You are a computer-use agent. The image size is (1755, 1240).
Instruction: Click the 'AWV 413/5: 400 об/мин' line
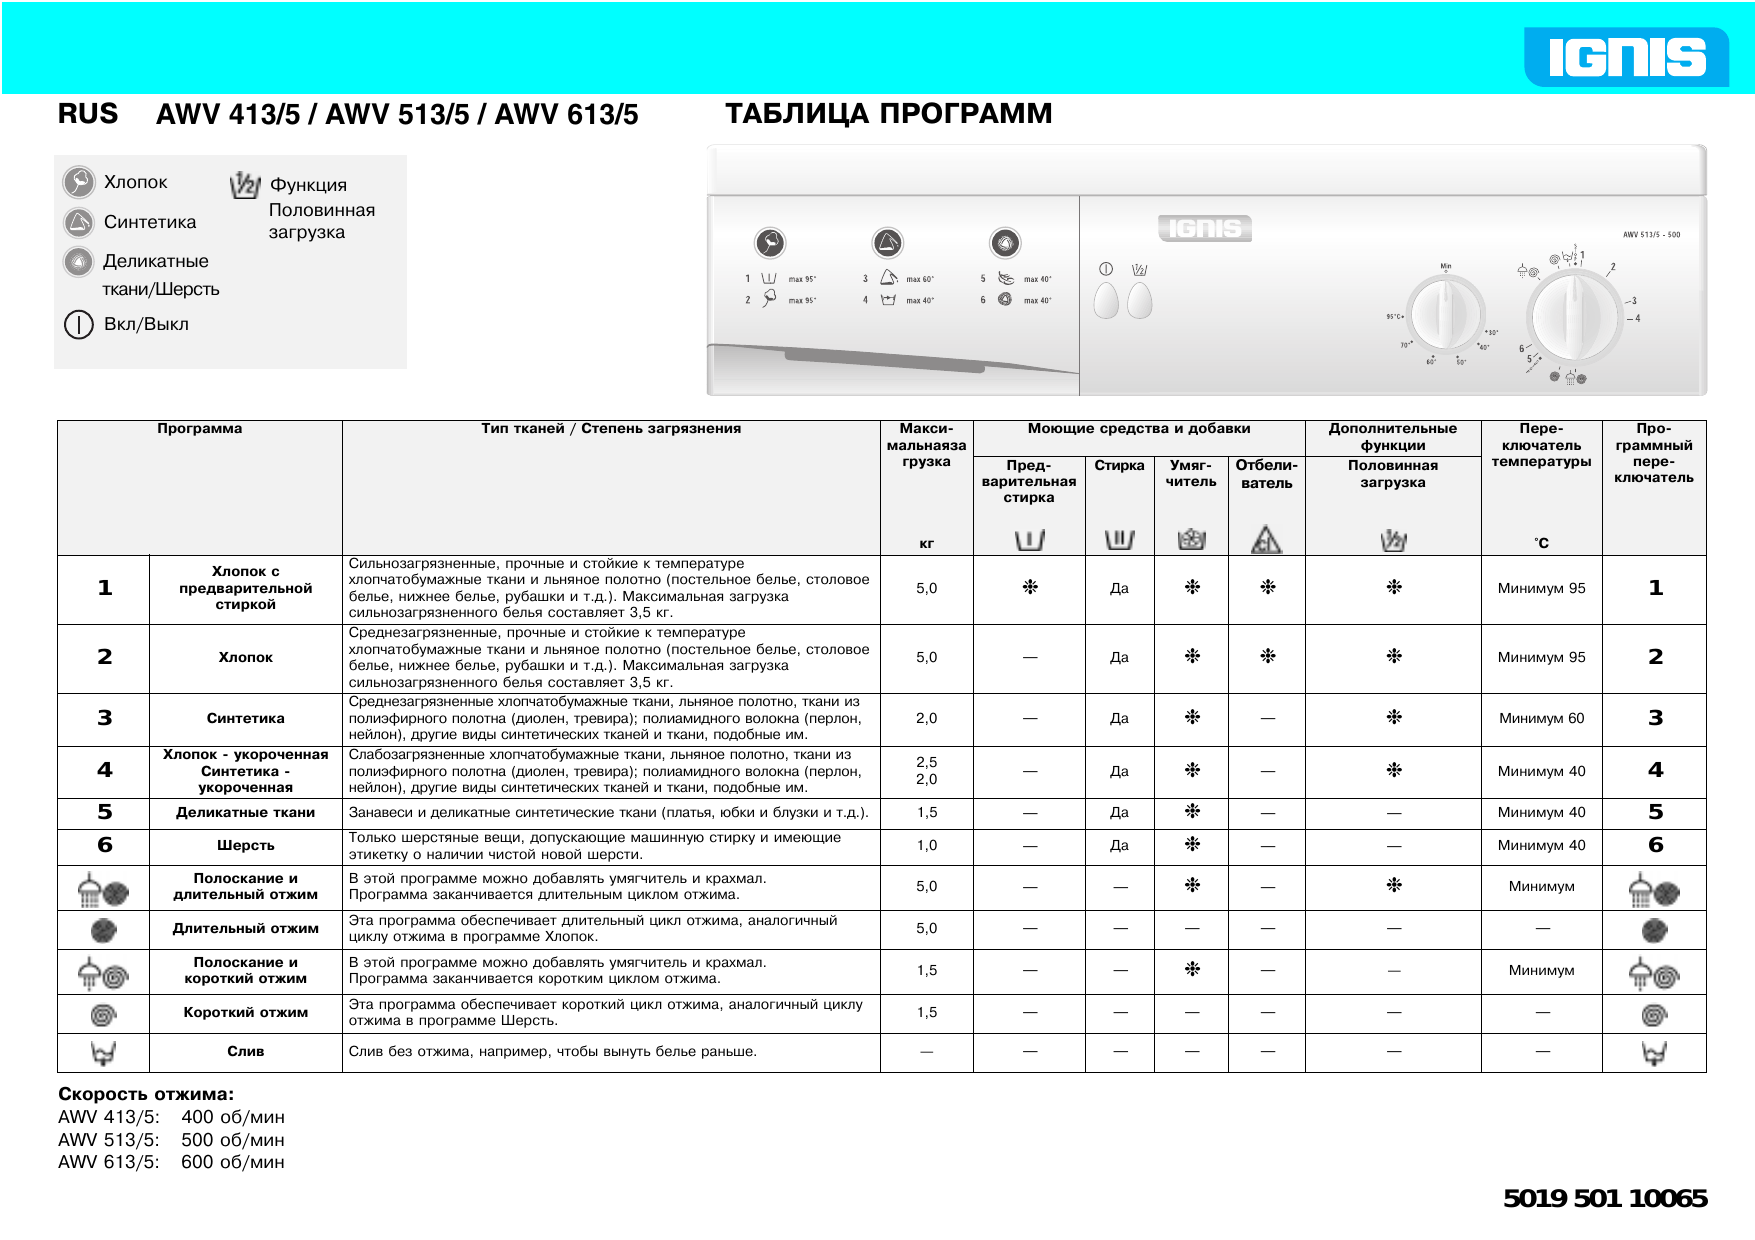(171, 1117)
